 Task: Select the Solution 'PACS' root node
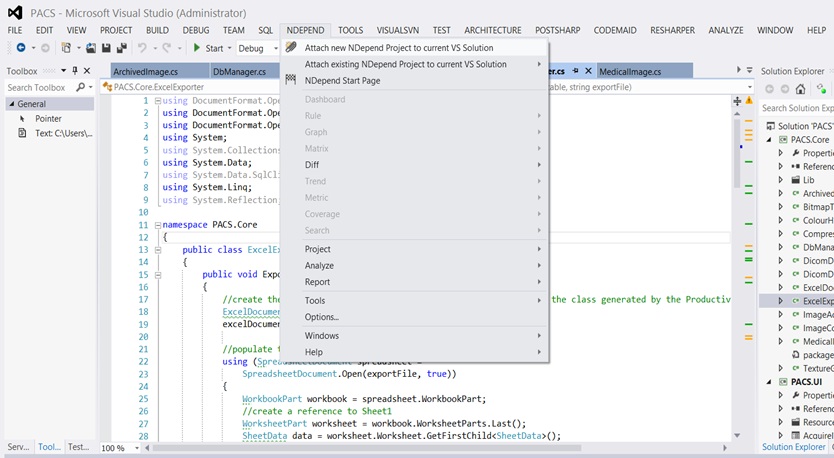click(799, 126)
